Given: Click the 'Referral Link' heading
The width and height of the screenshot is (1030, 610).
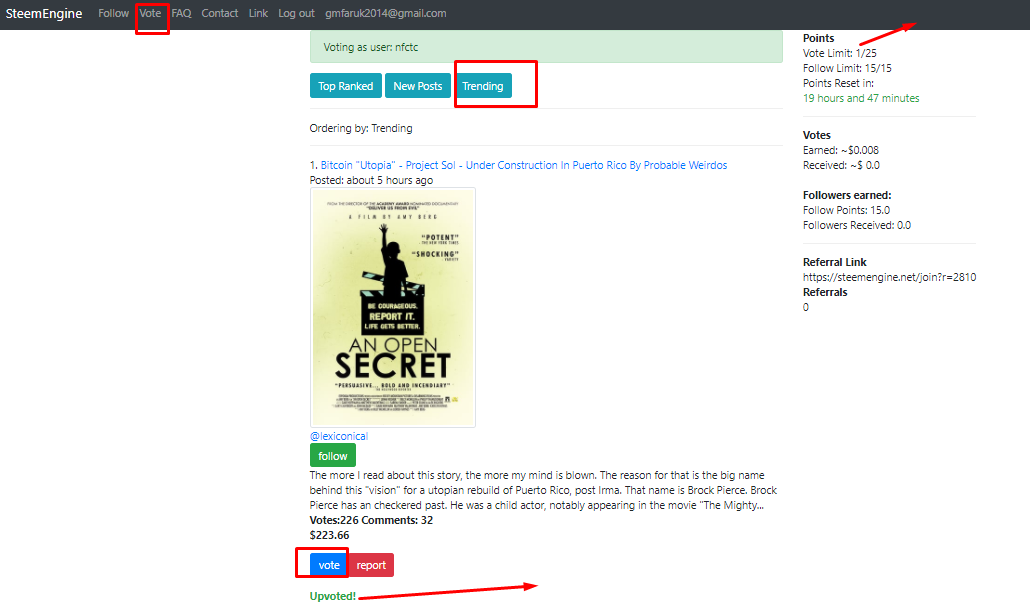Looking at the screenshot, I should (x=835, y=262).
